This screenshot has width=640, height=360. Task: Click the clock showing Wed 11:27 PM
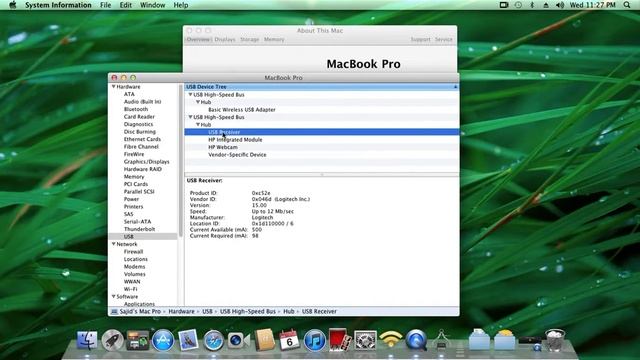pyautogui.click(x=592, y=5)
